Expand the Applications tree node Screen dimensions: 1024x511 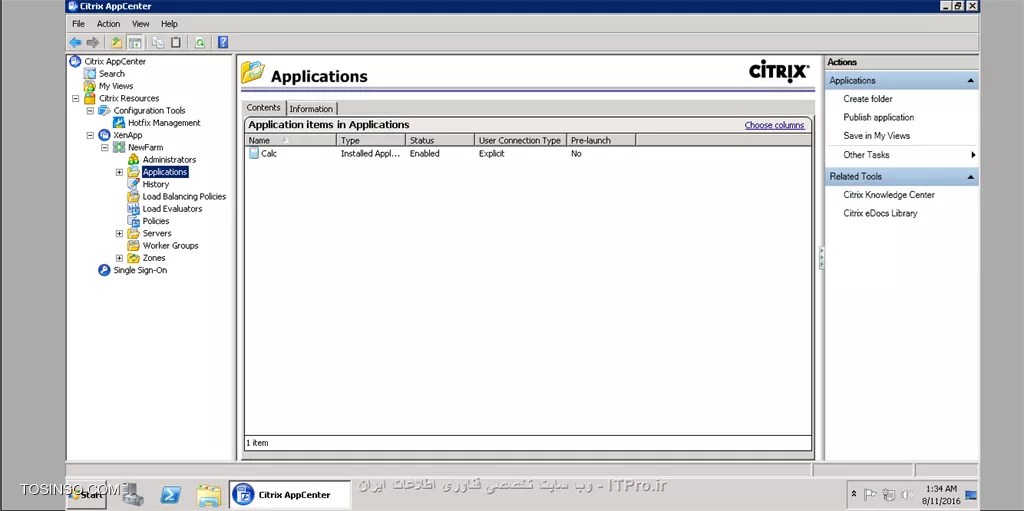(x=119, y=172)
